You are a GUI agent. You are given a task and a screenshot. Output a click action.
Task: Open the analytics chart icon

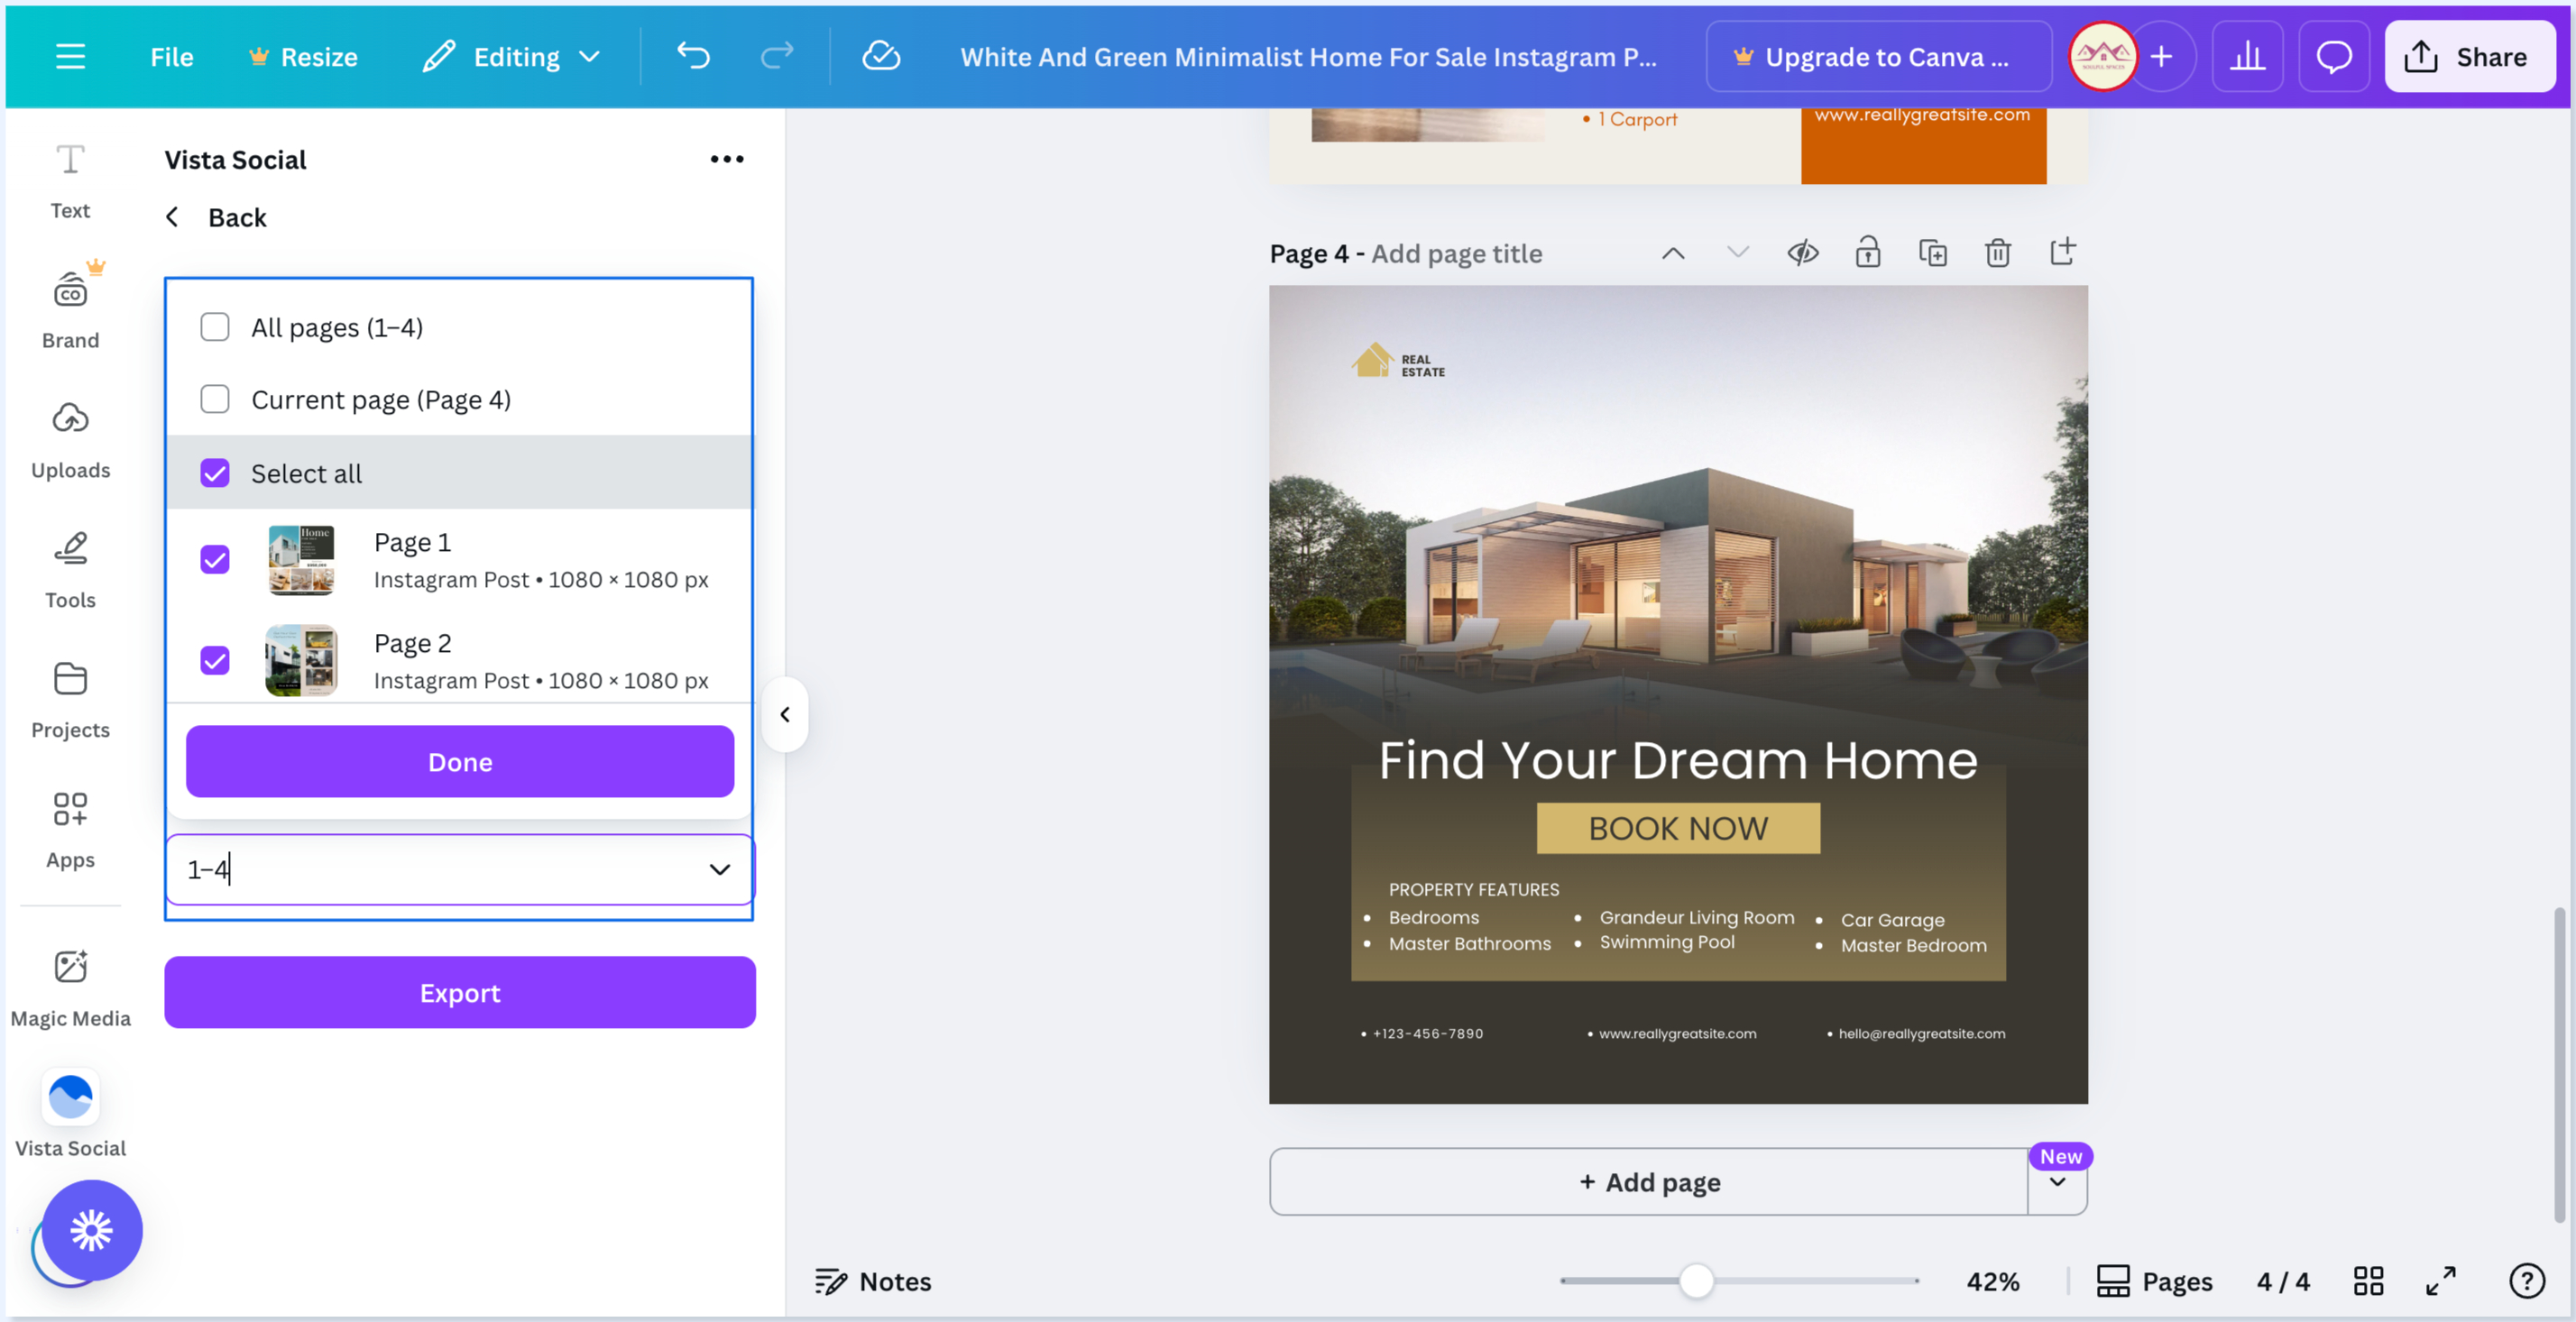(x=2247, y=56)
